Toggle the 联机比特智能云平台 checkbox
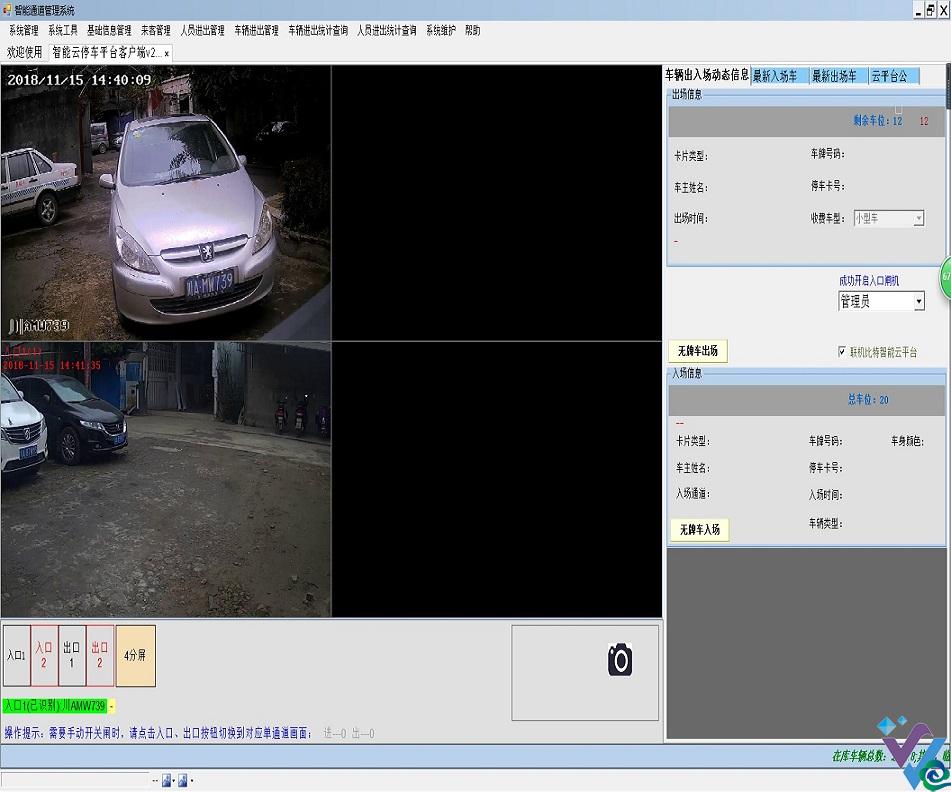 [842, 352]
